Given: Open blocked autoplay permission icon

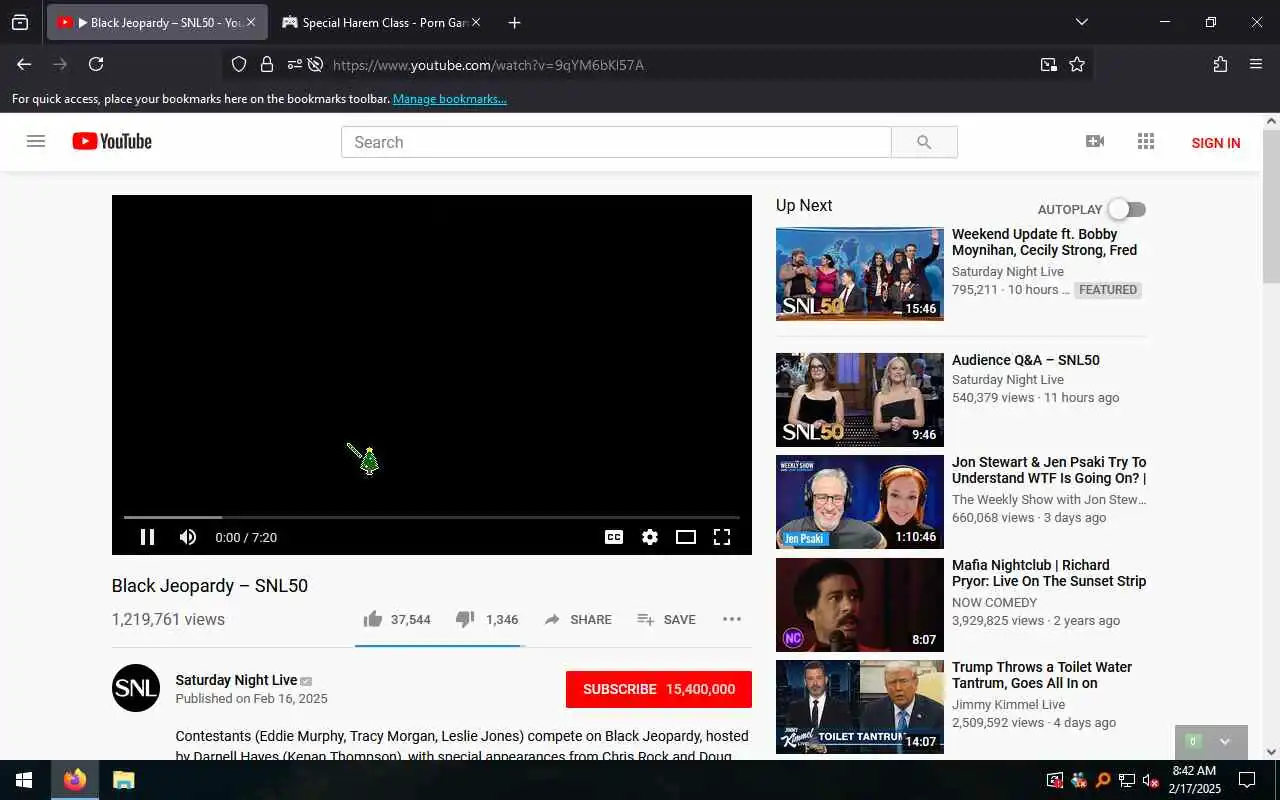Looking at the screenshot, I should point(315,65).
